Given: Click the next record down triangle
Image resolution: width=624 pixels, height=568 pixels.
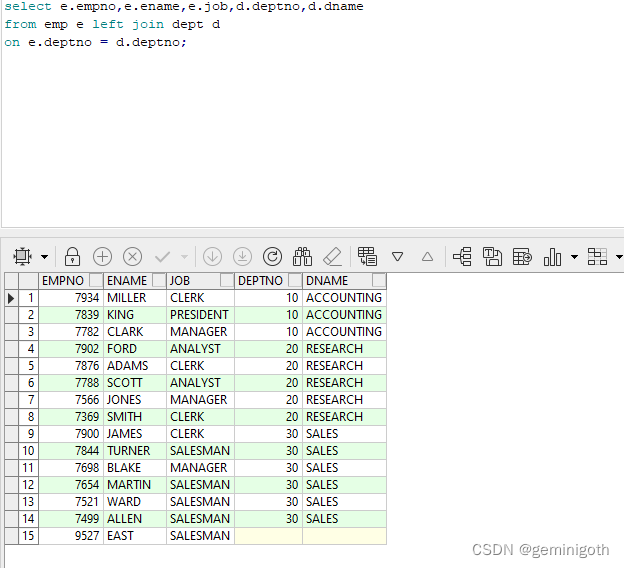Looking at the screenshot, I should coord(398,257).
